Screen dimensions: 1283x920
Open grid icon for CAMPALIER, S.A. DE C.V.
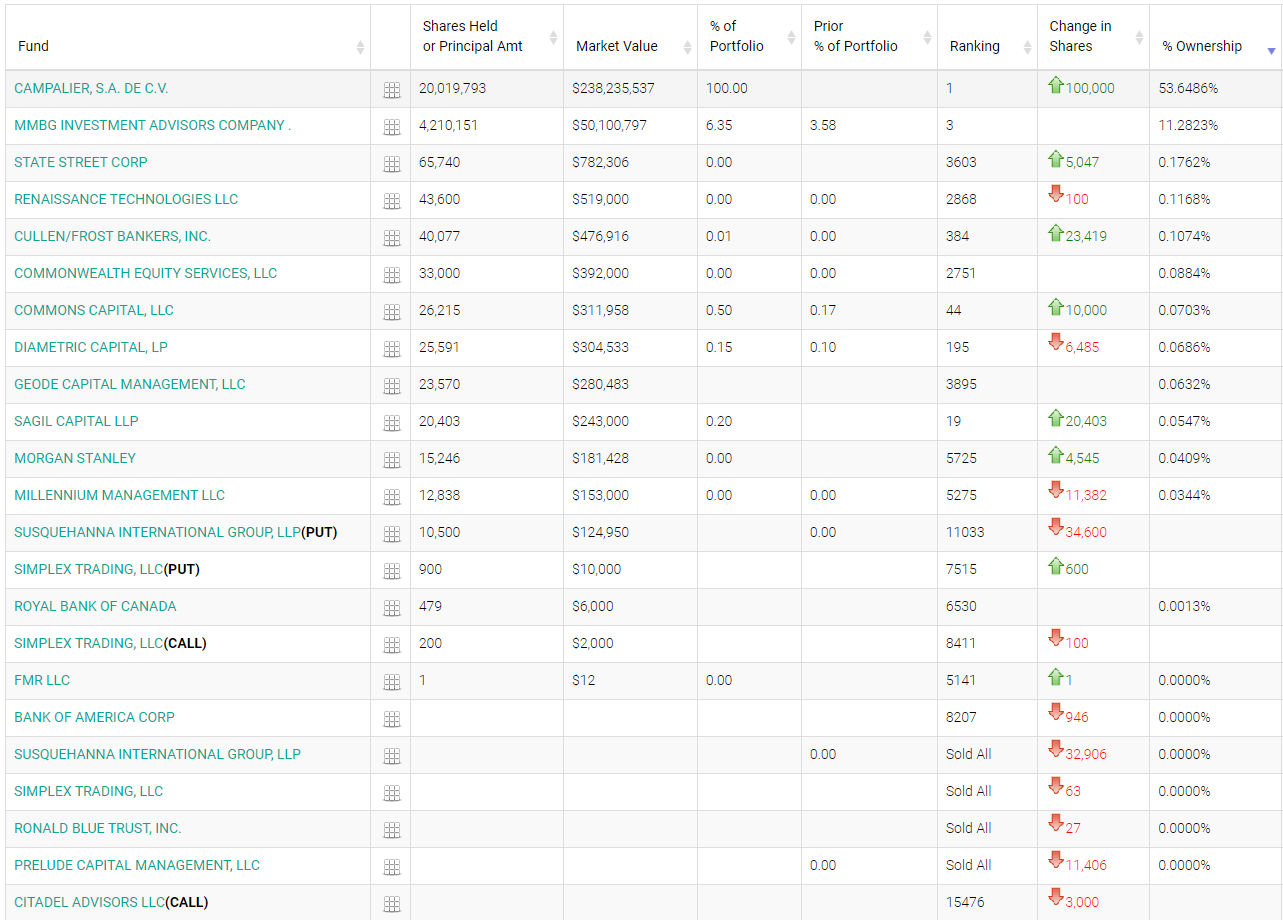coord(392,90)
